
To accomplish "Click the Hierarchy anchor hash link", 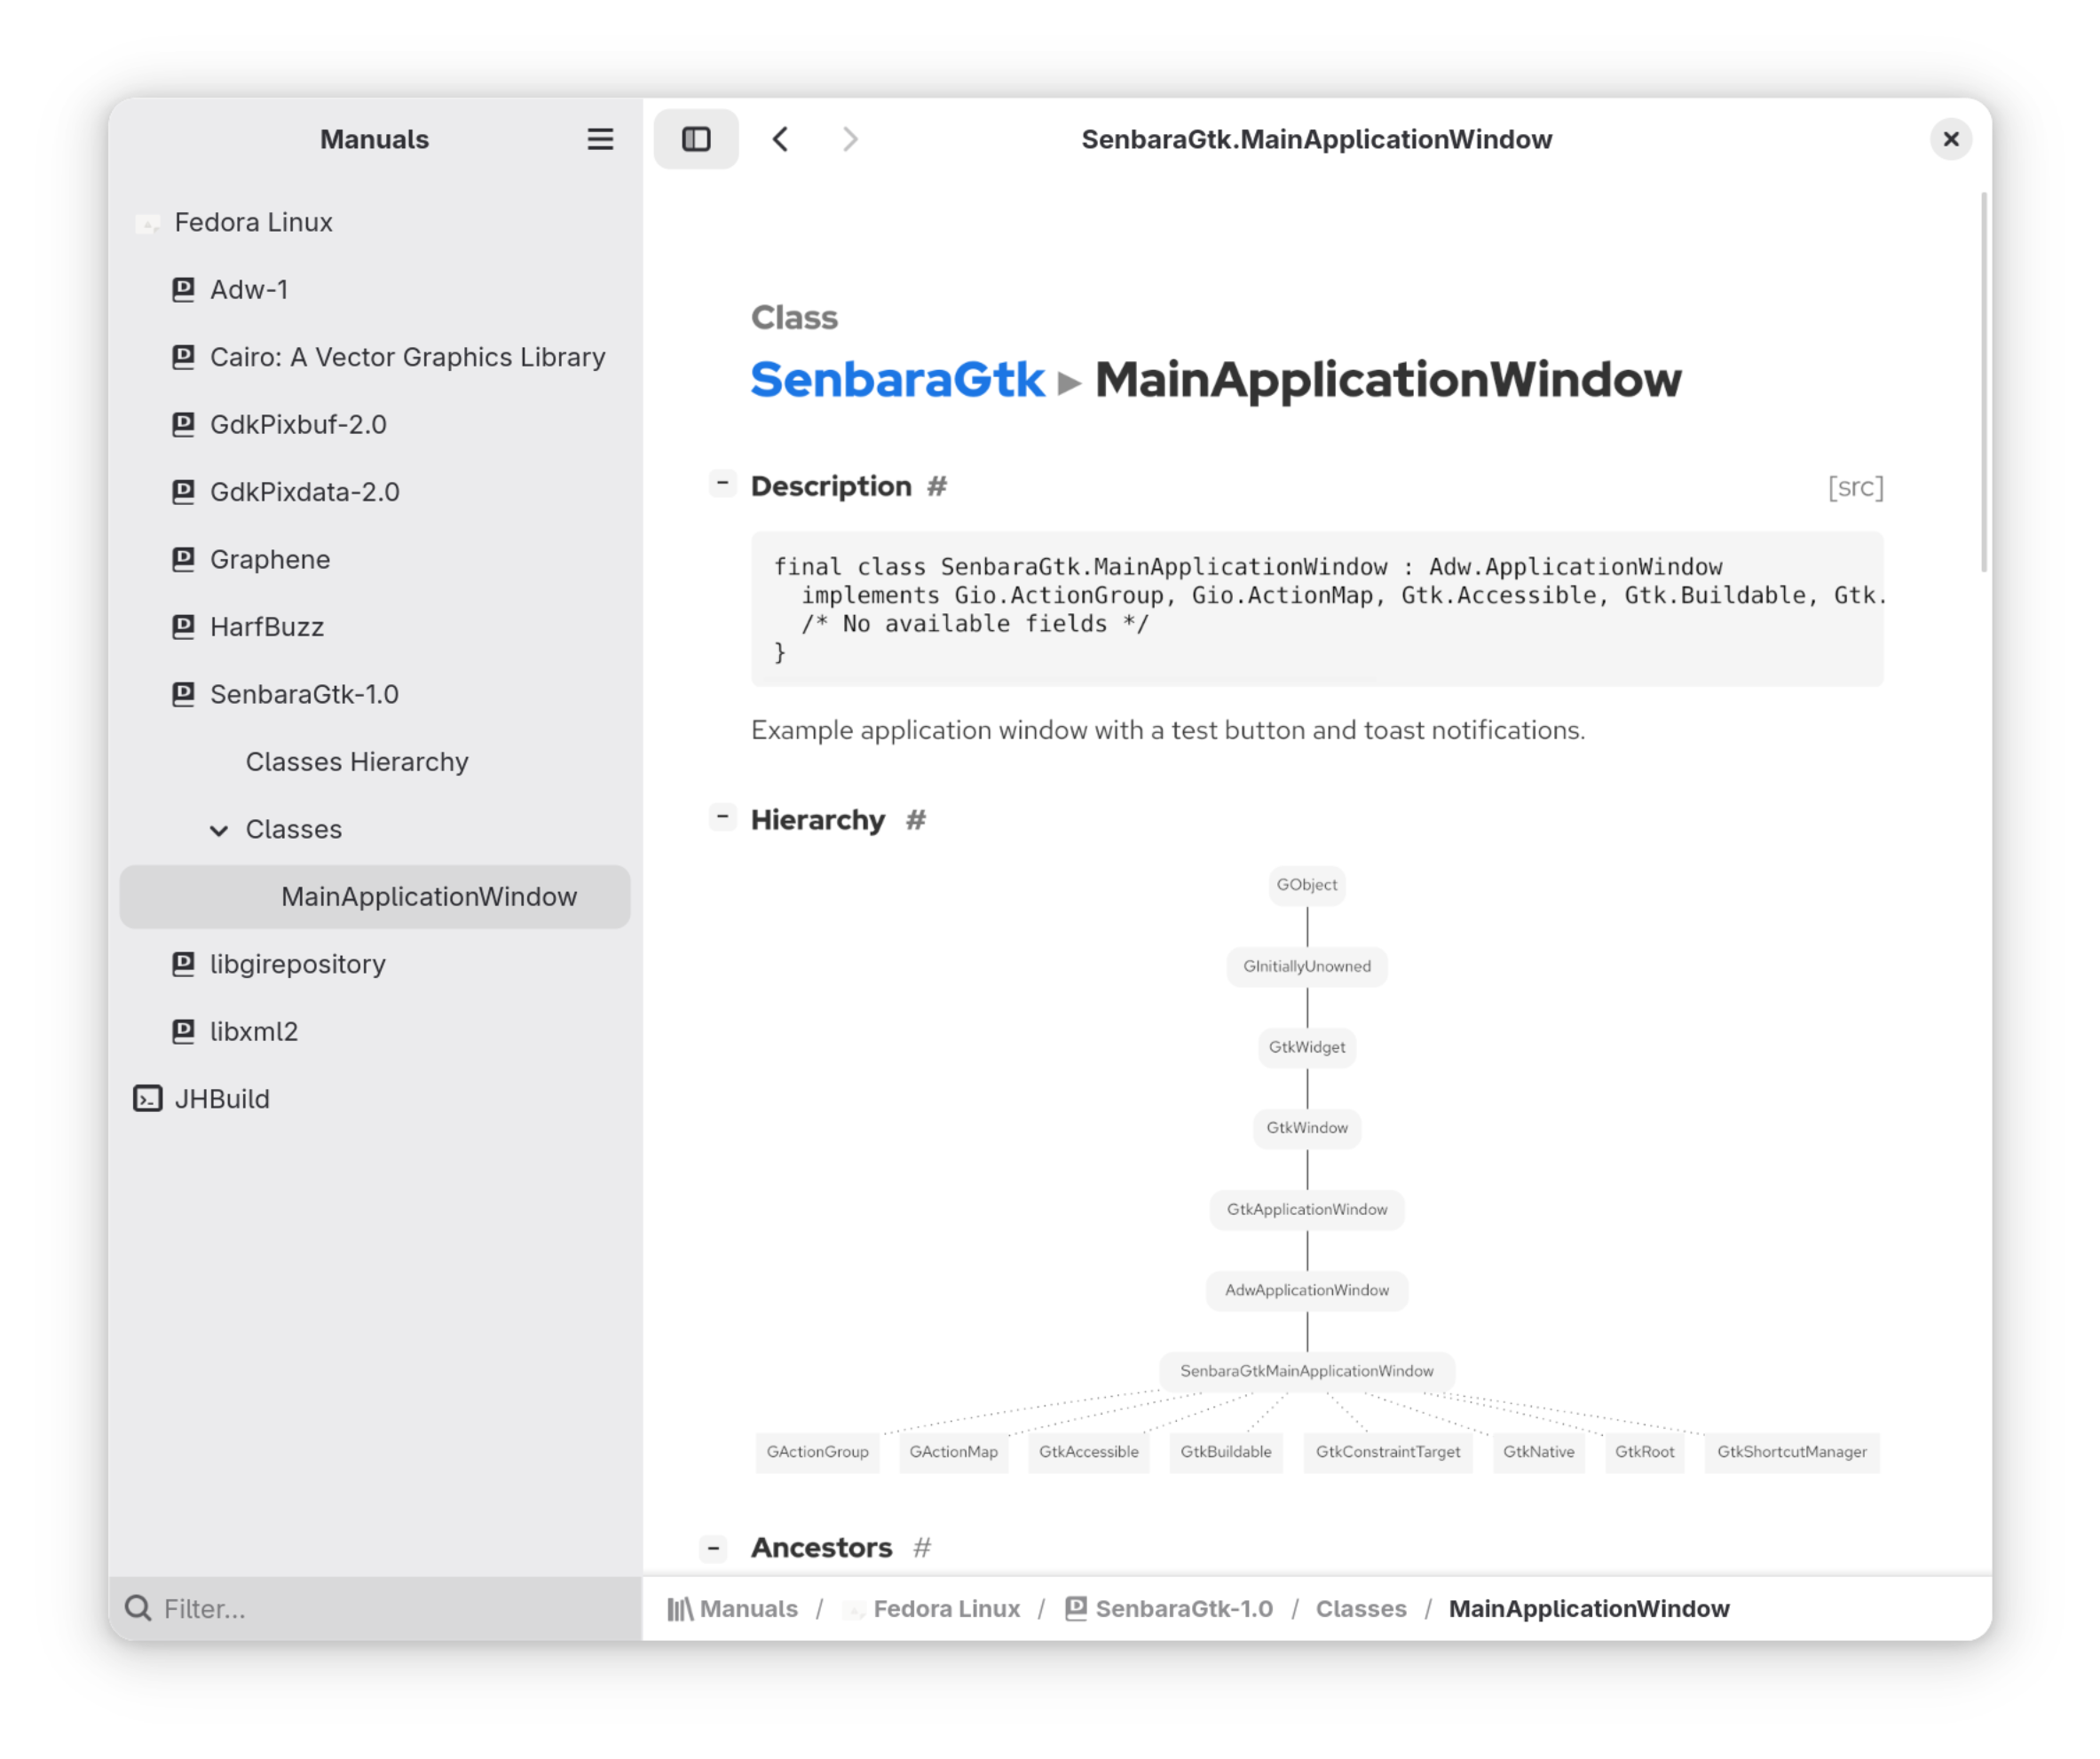I will coord(915,820).
